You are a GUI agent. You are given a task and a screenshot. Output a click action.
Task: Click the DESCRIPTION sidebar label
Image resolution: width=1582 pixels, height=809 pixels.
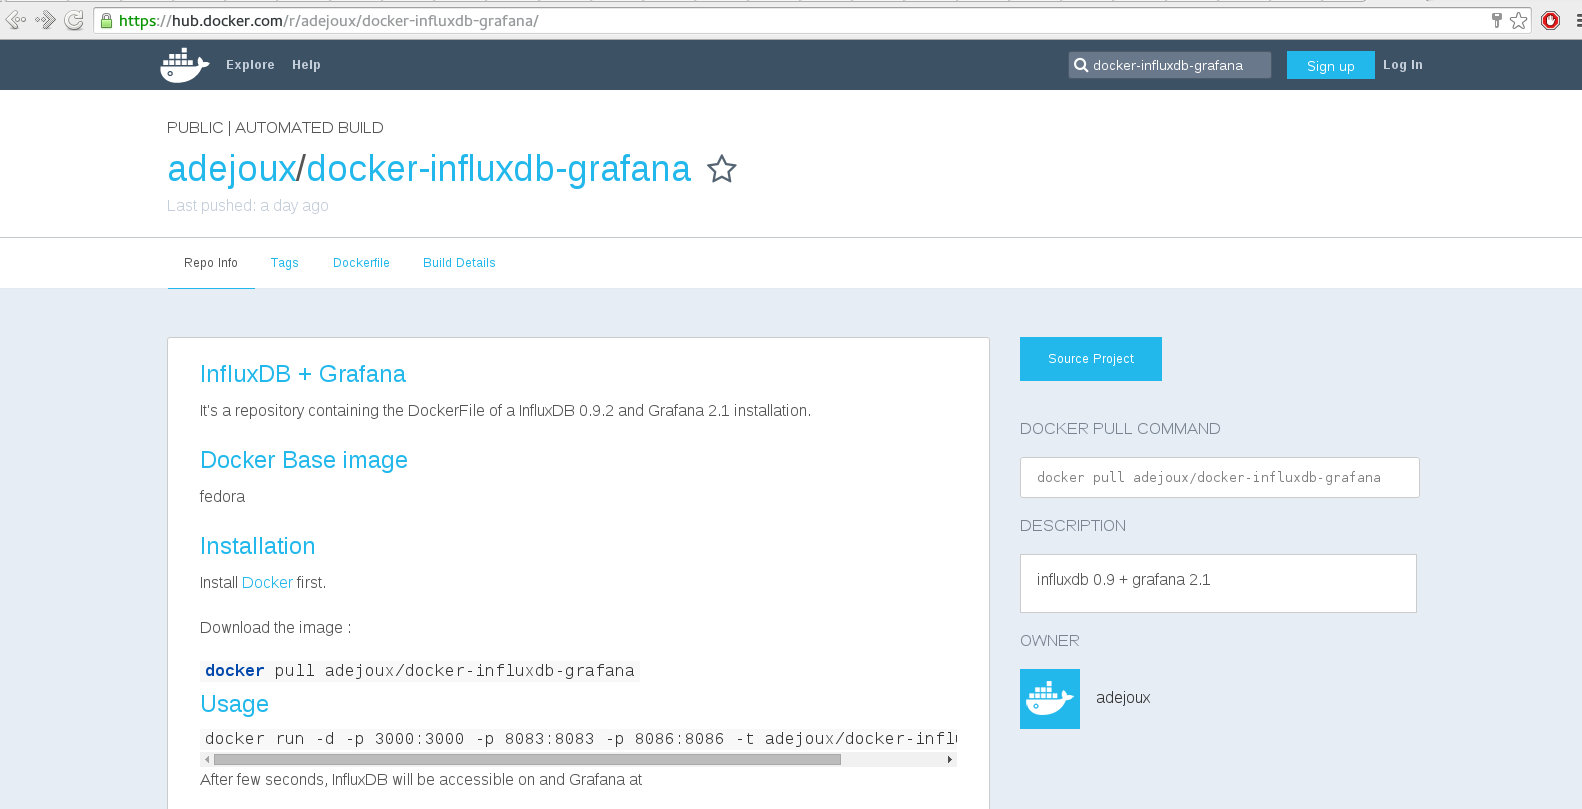[1073, 526]
